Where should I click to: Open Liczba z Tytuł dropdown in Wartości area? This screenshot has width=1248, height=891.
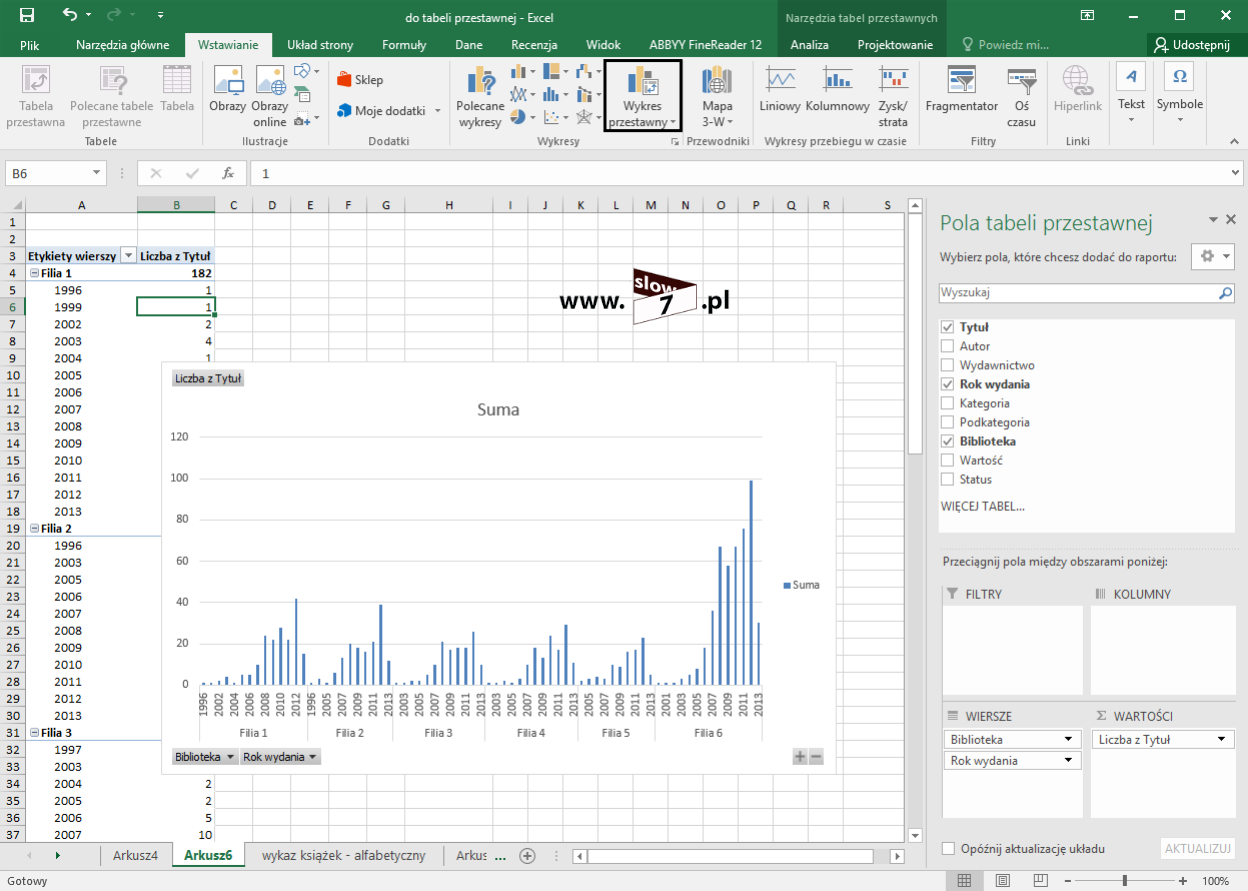pos(1223,740)
